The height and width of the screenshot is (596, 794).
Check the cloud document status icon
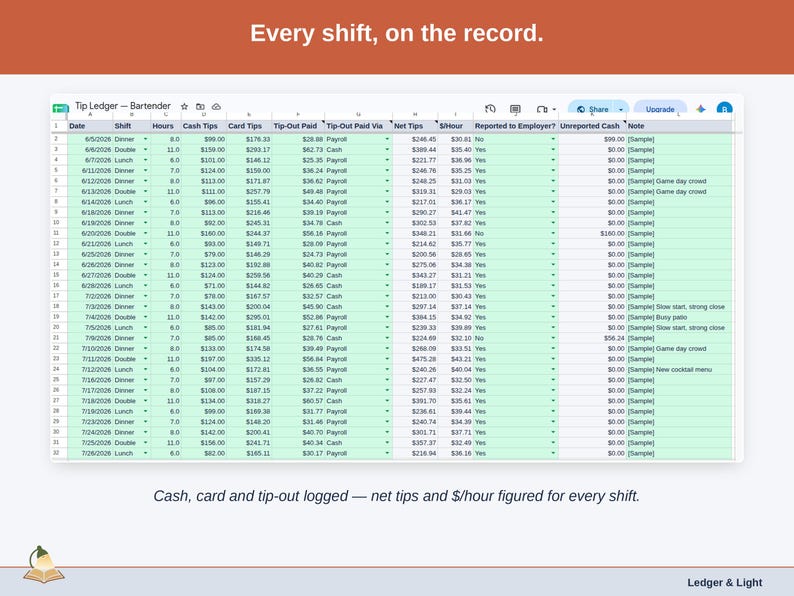[216, 106]
